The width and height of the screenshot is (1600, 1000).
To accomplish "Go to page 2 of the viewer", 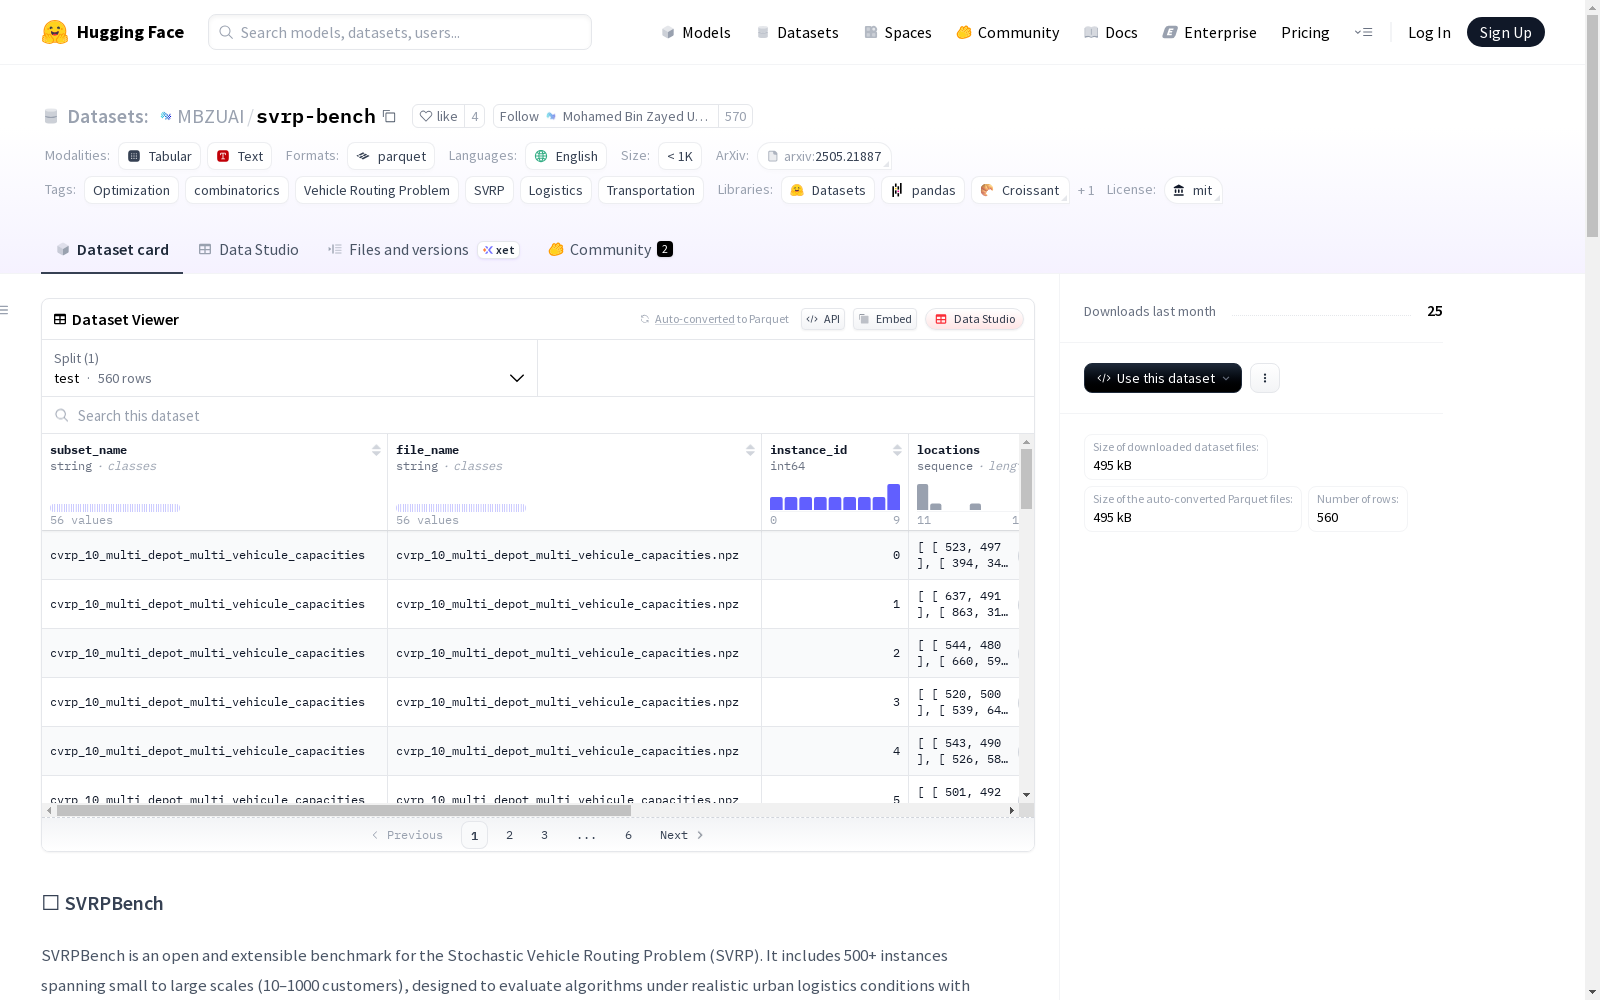I will 509,835.
